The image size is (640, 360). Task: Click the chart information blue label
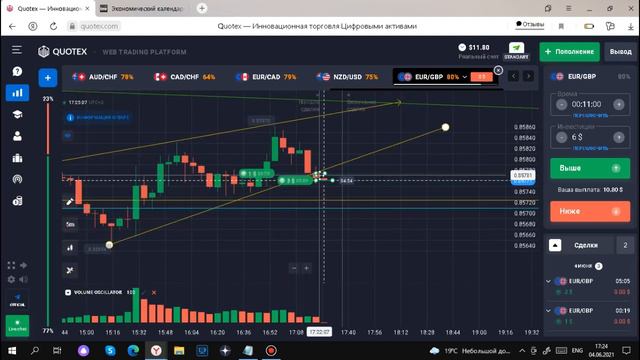click(x=98, y=118)
